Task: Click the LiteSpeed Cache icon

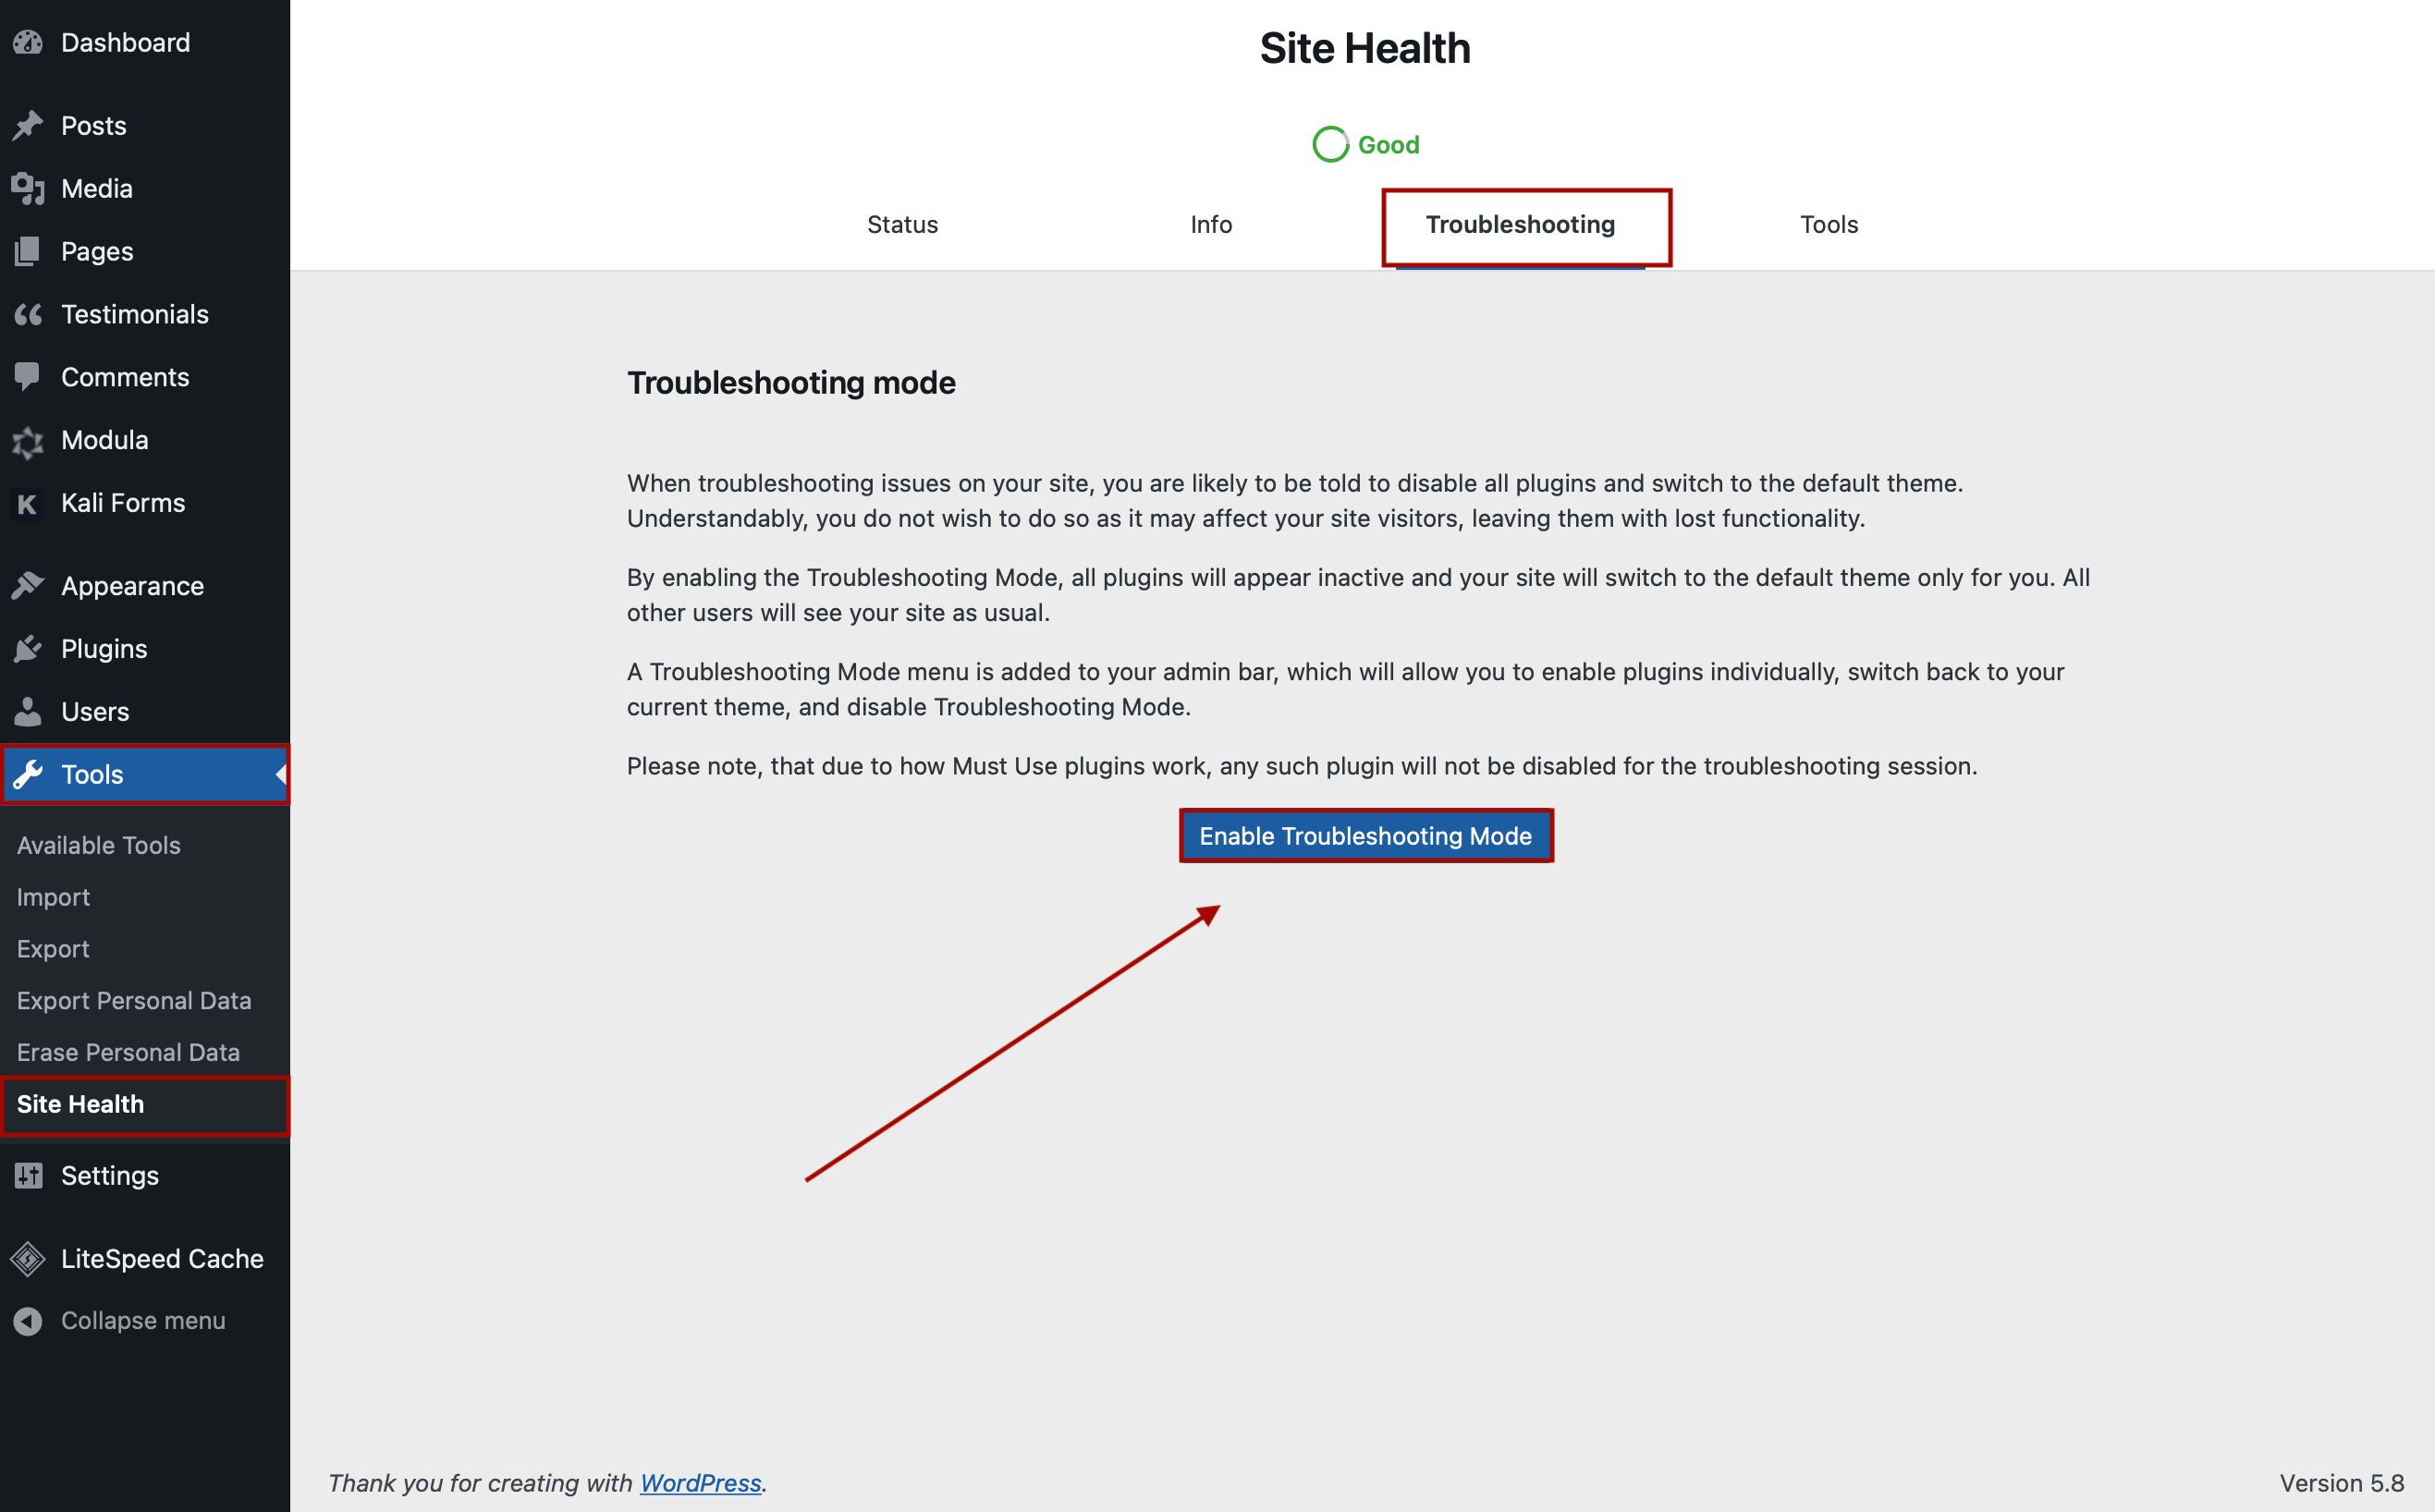Action: (x=28, y=1258)
